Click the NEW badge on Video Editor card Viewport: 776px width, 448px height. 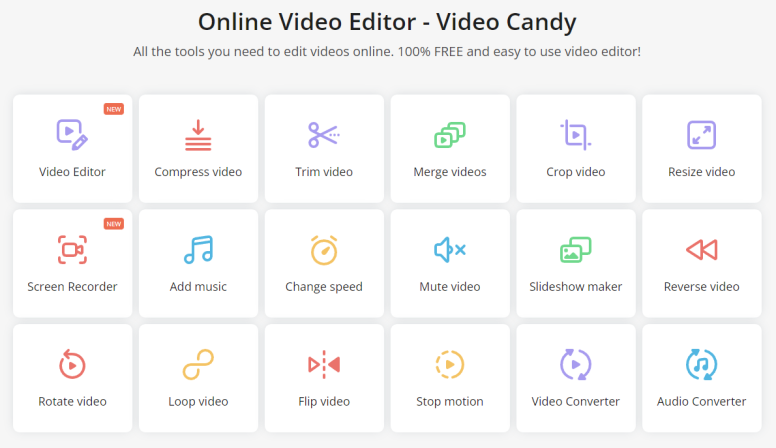(114, 109)
